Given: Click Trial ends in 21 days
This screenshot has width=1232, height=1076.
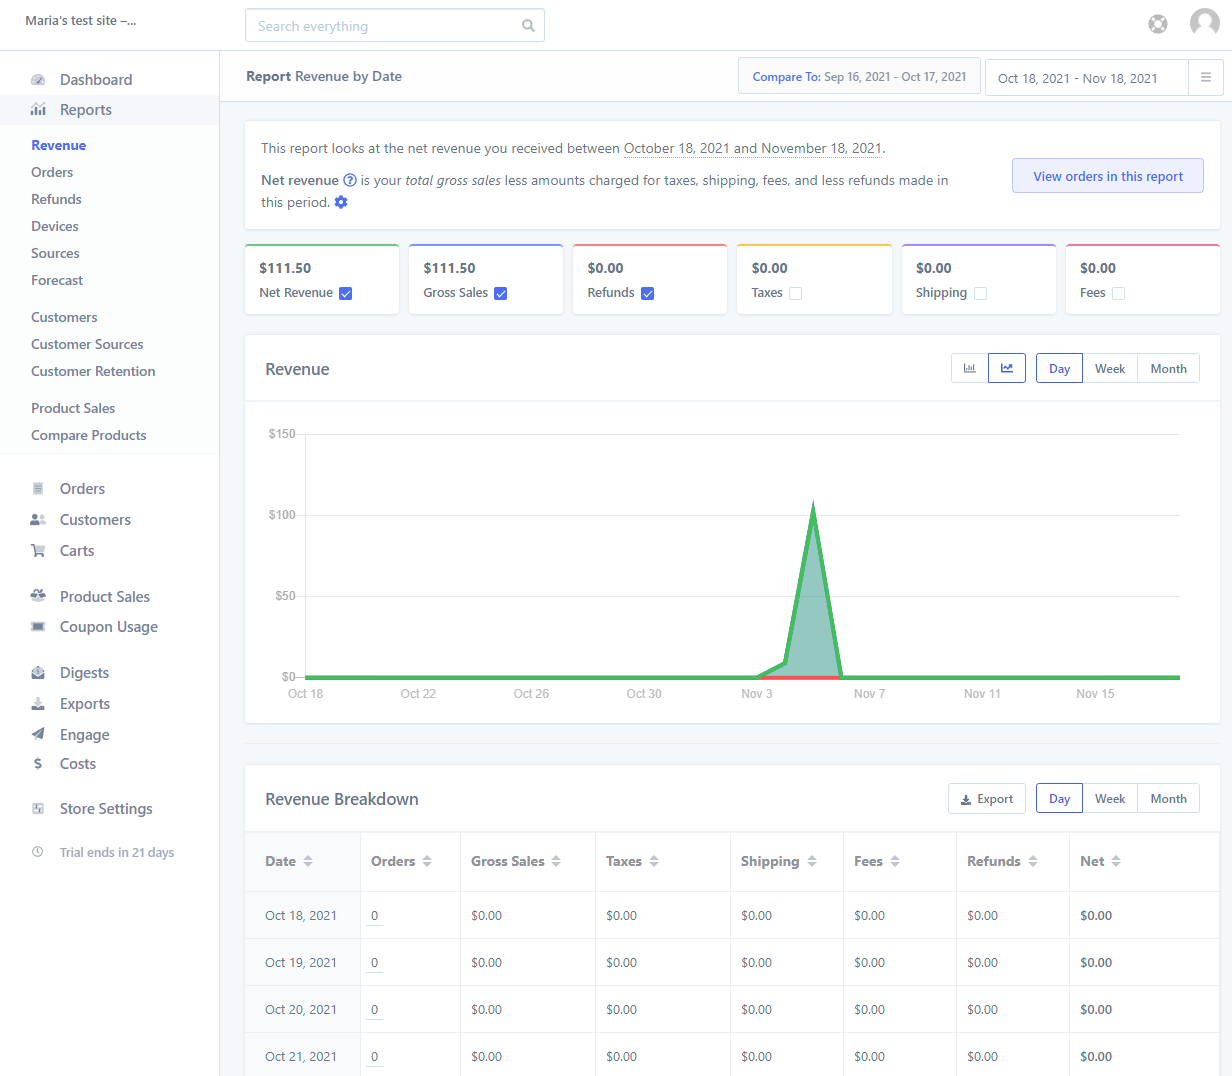Looking at the screenshot, I should [117, 852].
